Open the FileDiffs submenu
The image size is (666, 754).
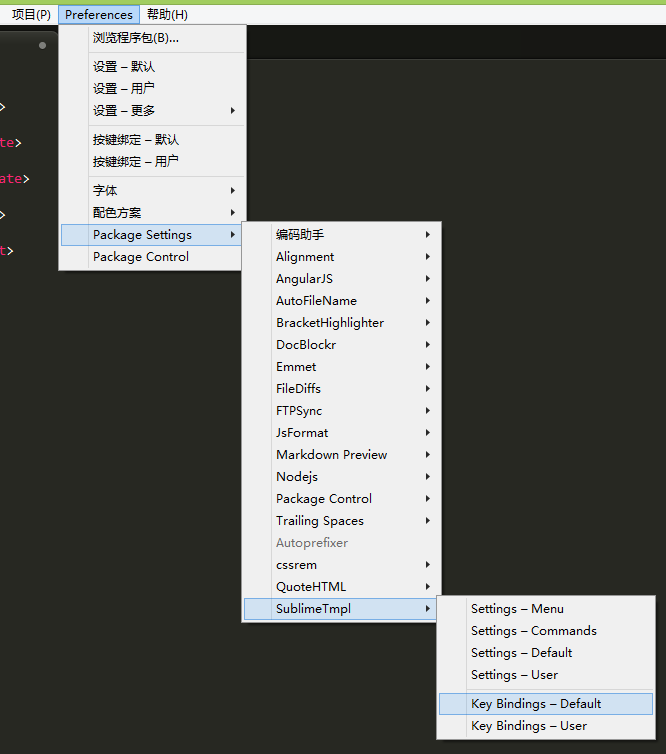pyautogui.click(x=341, y=389)
